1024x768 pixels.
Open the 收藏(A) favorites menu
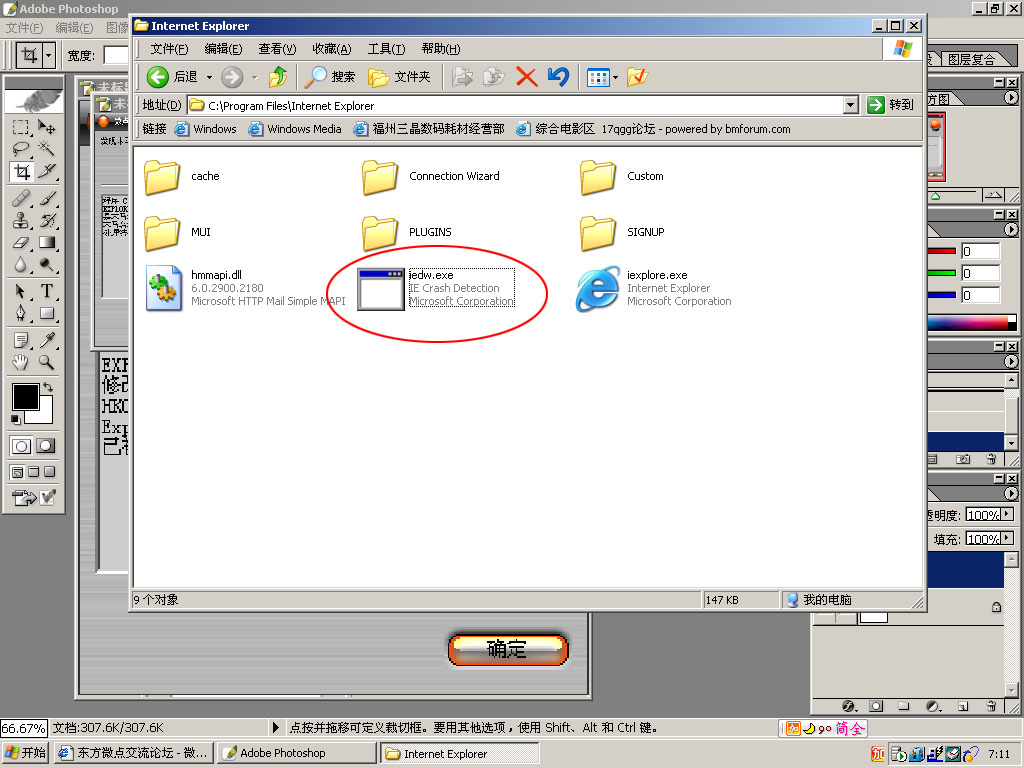click(331, 49)
